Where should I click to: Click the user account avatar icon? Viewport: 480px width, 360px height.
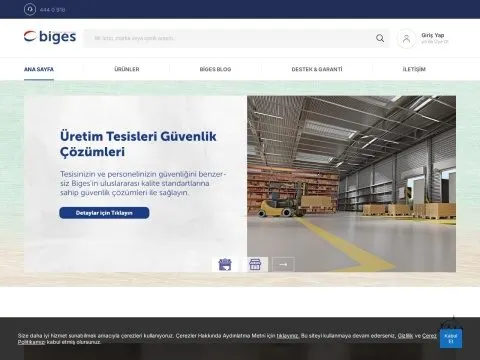coord(406,39)
